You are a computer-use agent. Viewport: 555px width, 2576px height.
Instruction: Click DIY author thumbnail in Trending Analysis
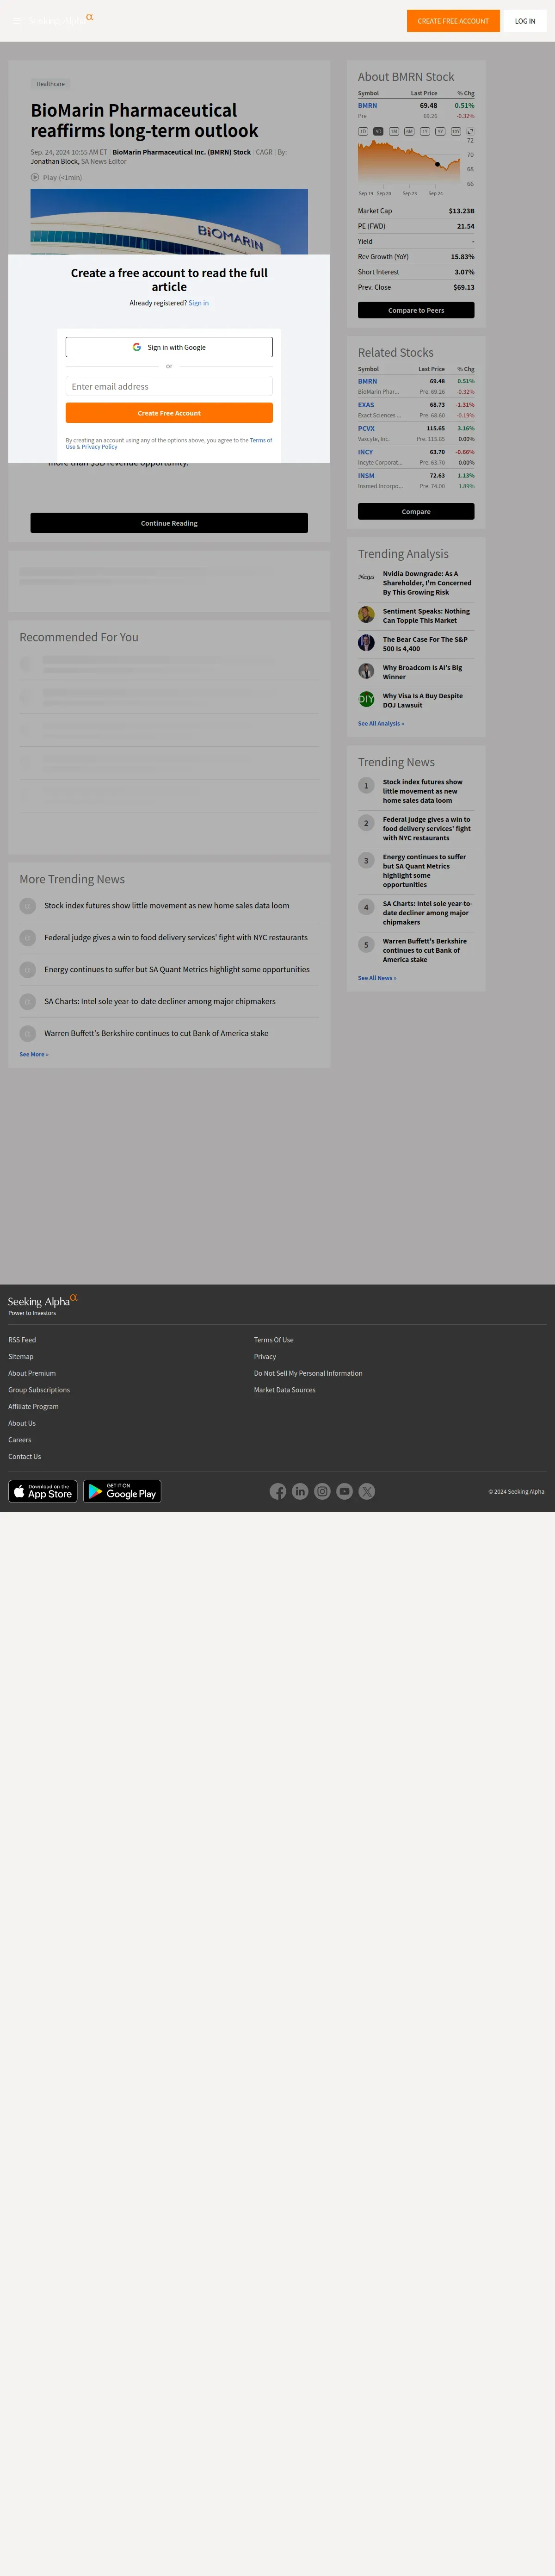point(366,699)
